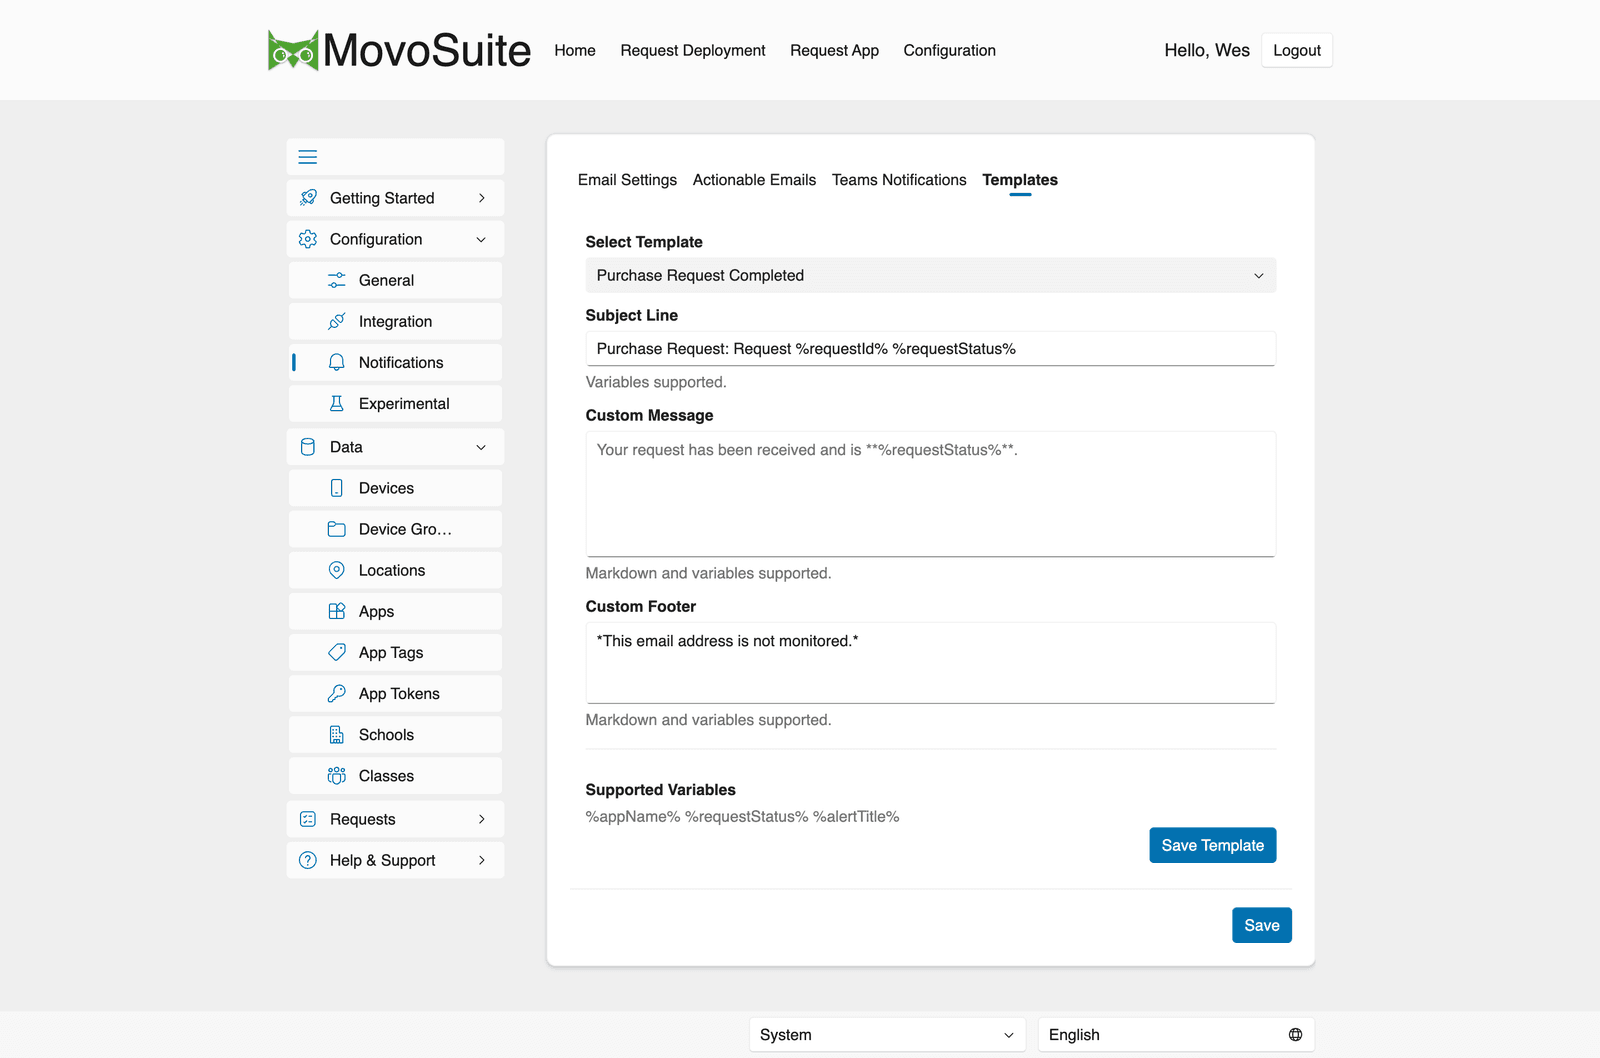
Task: Click the Devices phone icon
Action: 337,488
